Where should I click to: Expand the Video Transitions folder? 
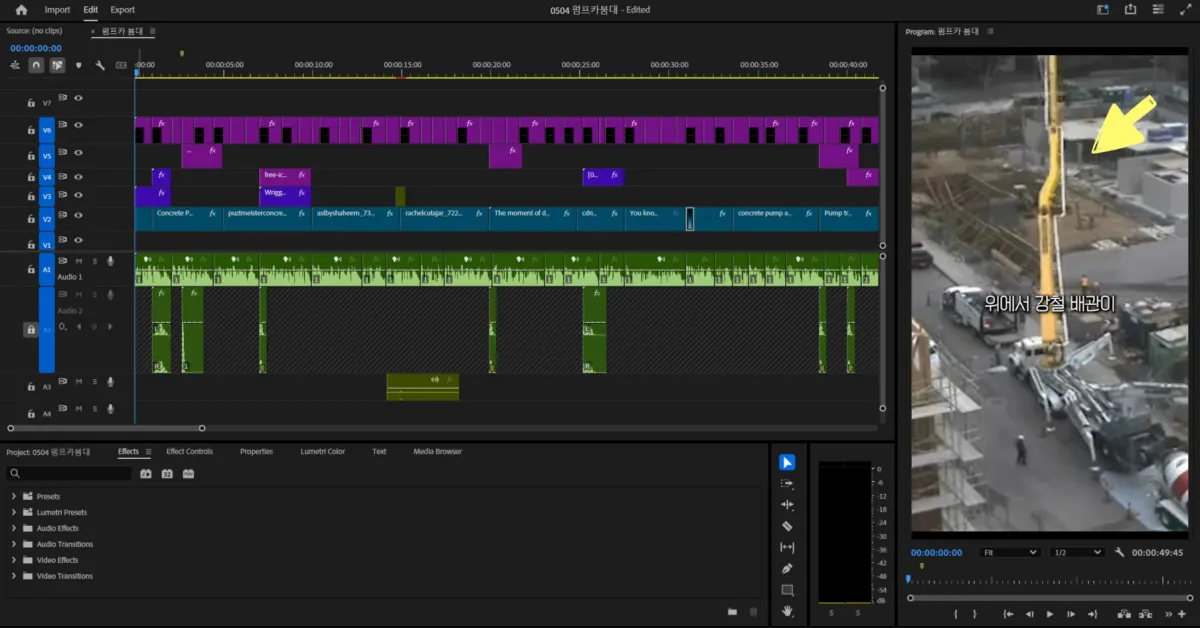click(x=14, y=576)
